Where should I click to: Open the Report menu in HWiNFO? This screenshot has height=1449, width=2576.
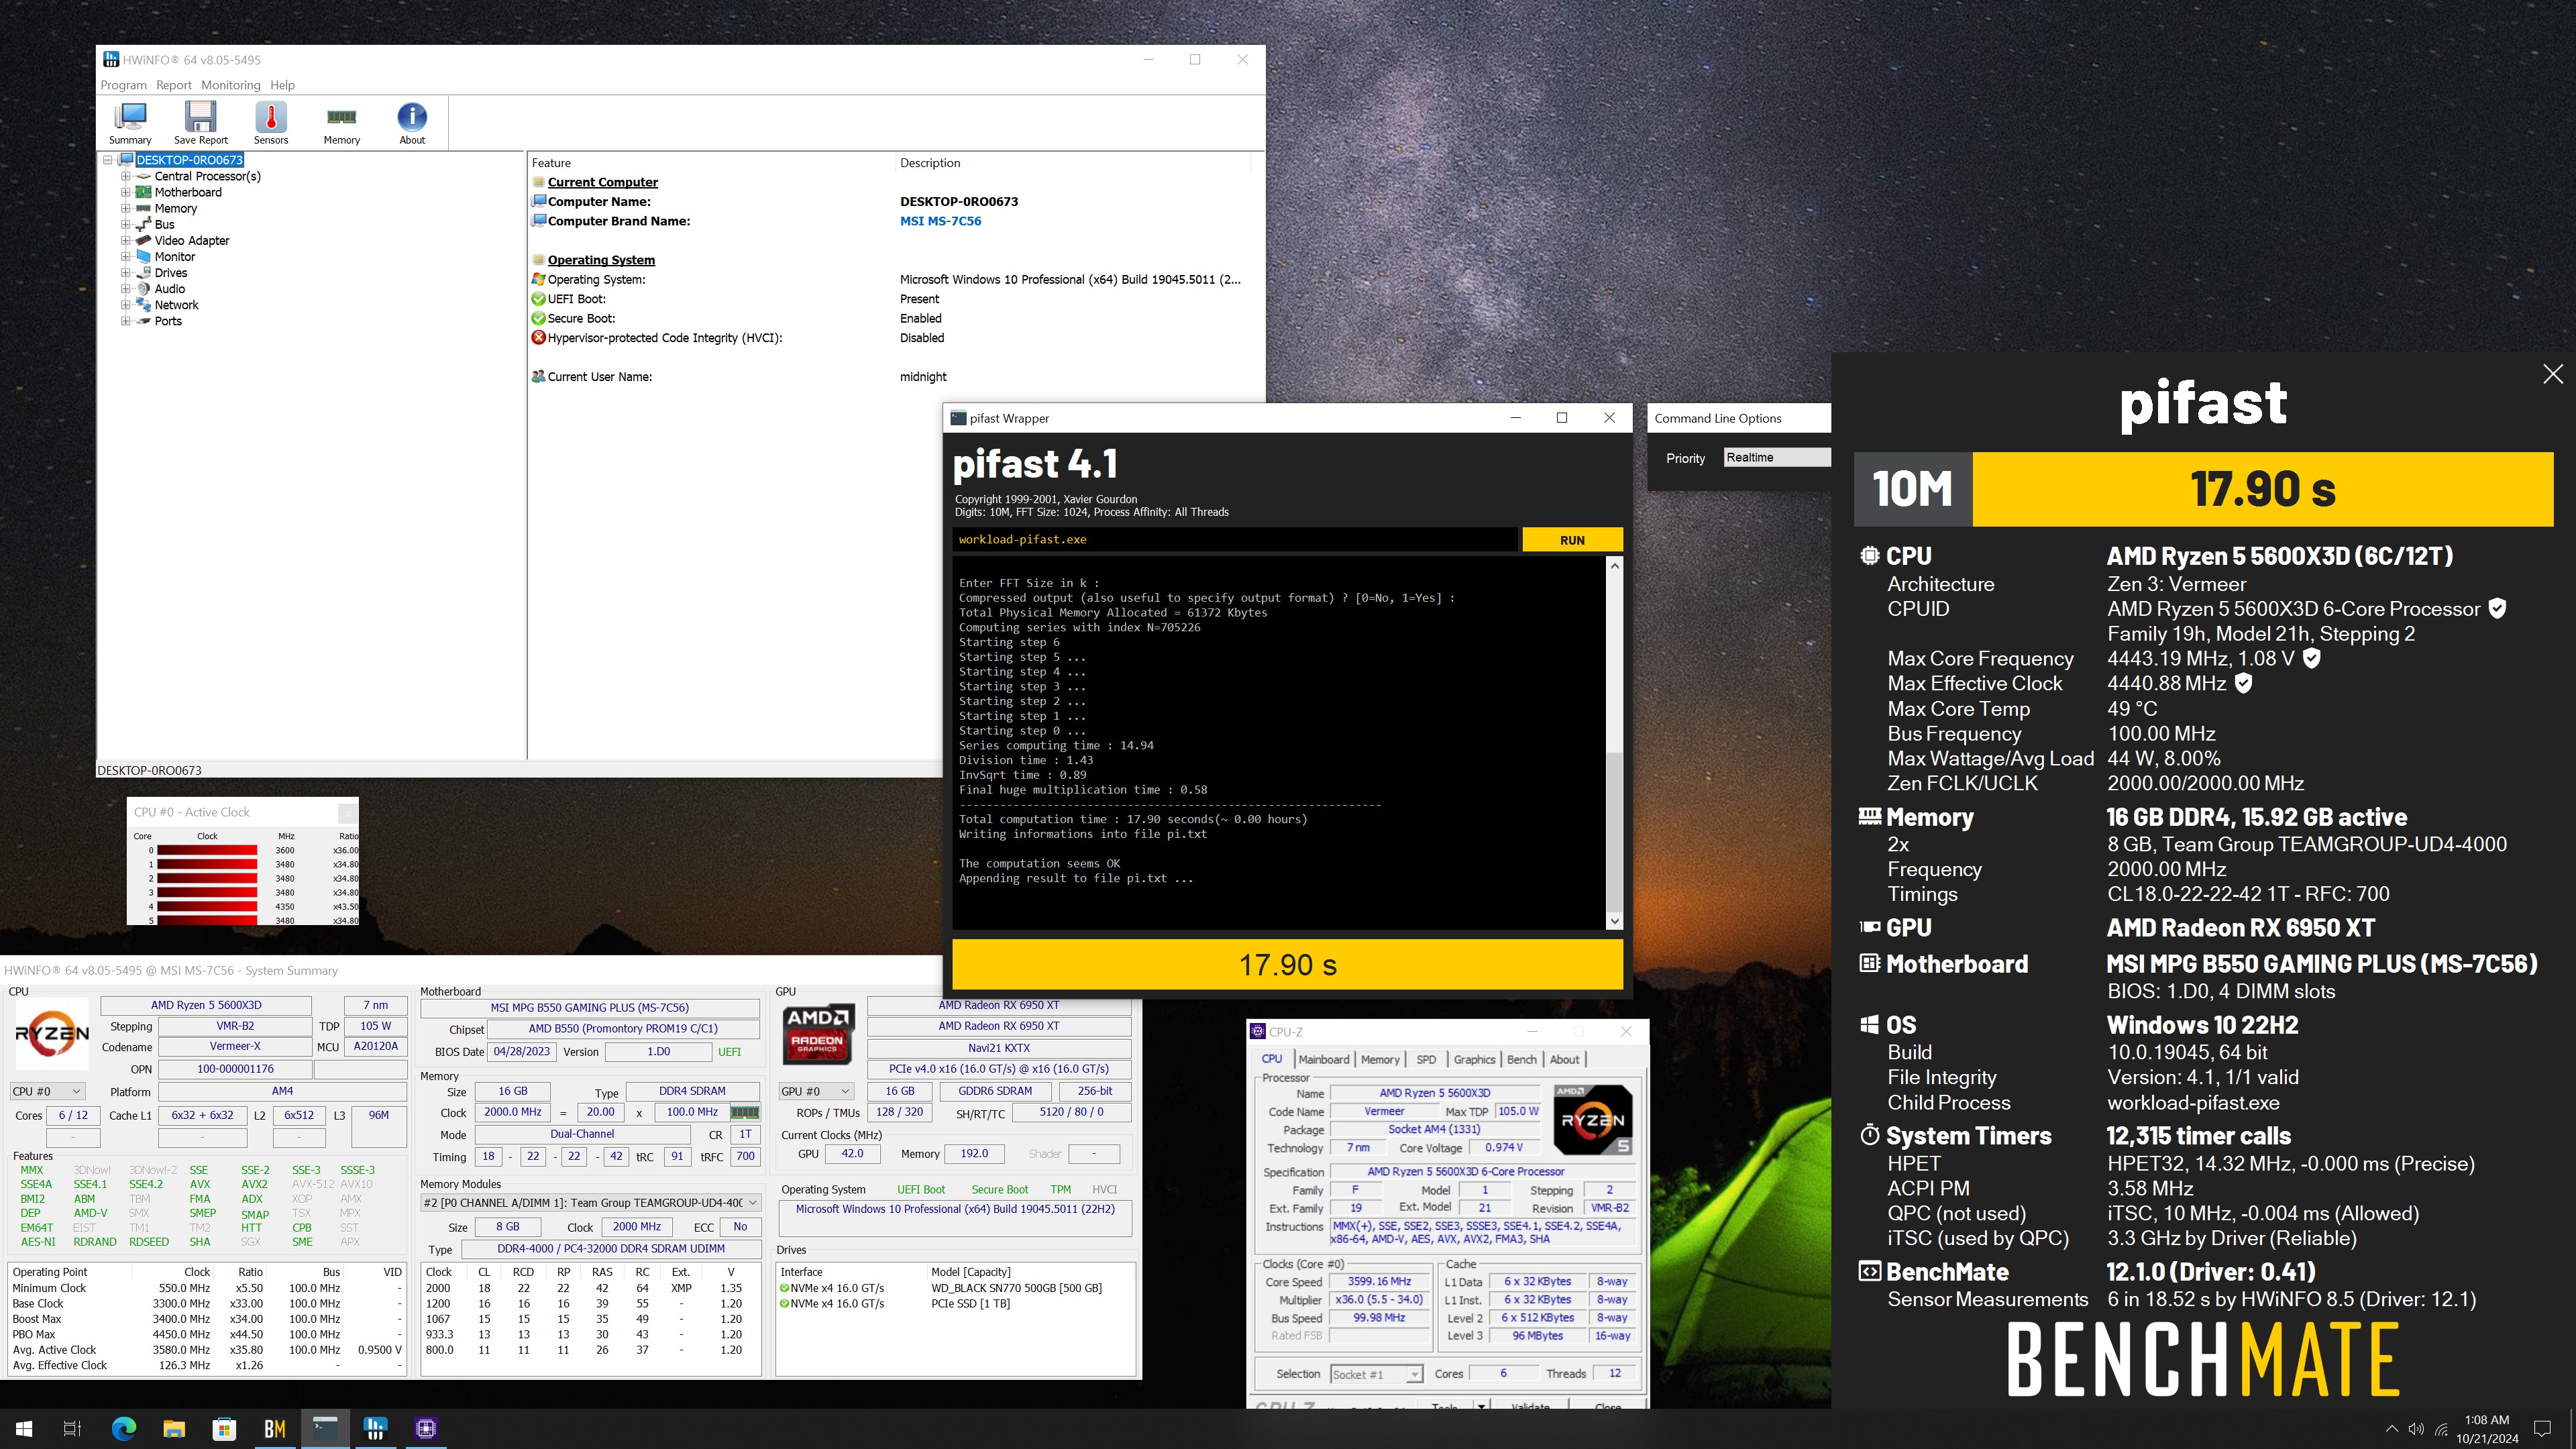174,85
